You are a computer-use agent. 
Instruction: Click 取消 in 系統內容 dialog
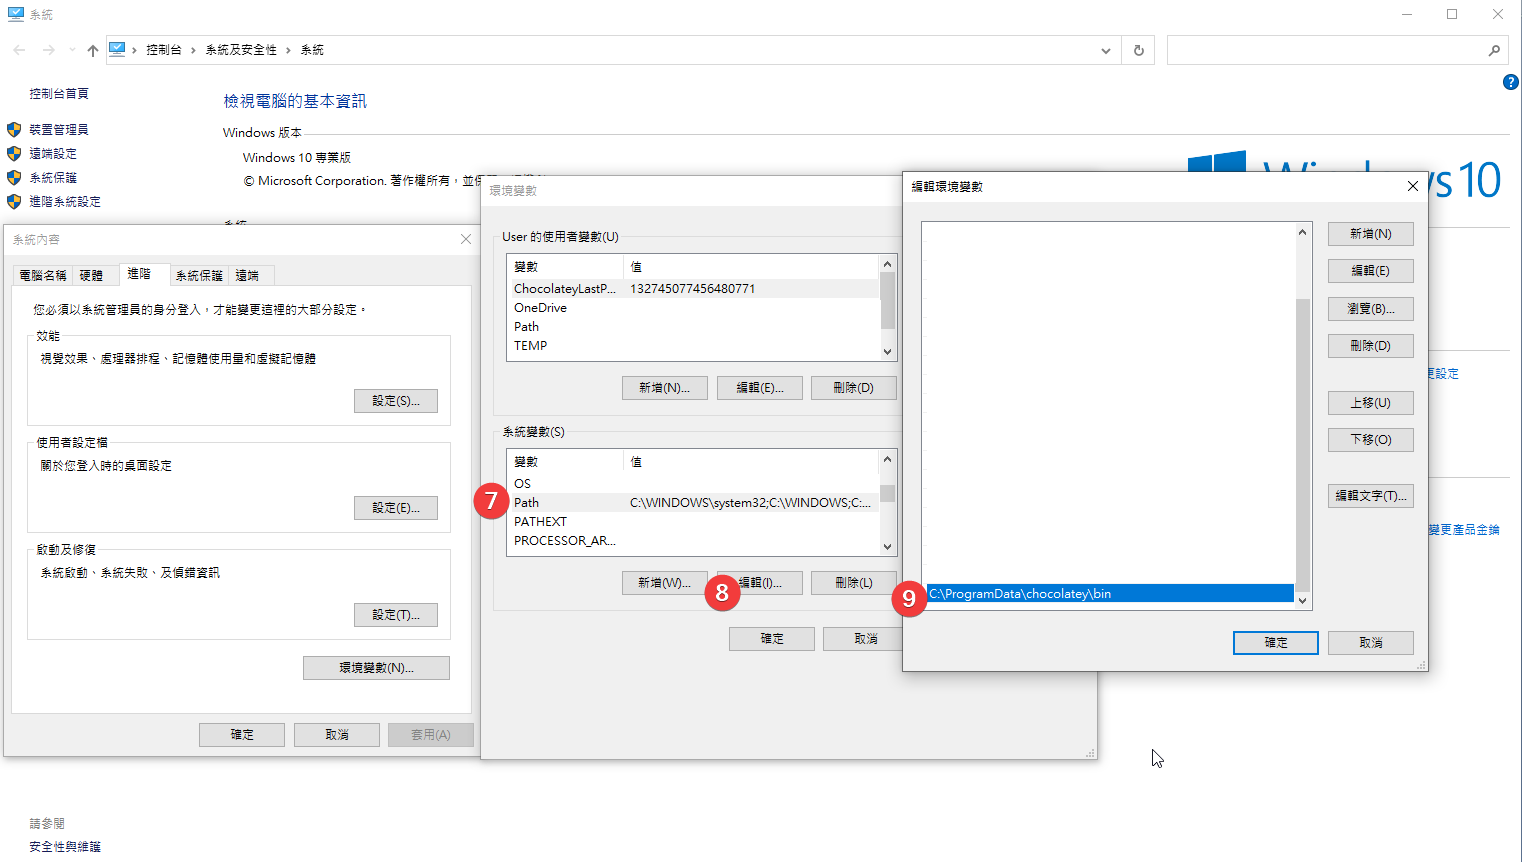pos(337,735)
